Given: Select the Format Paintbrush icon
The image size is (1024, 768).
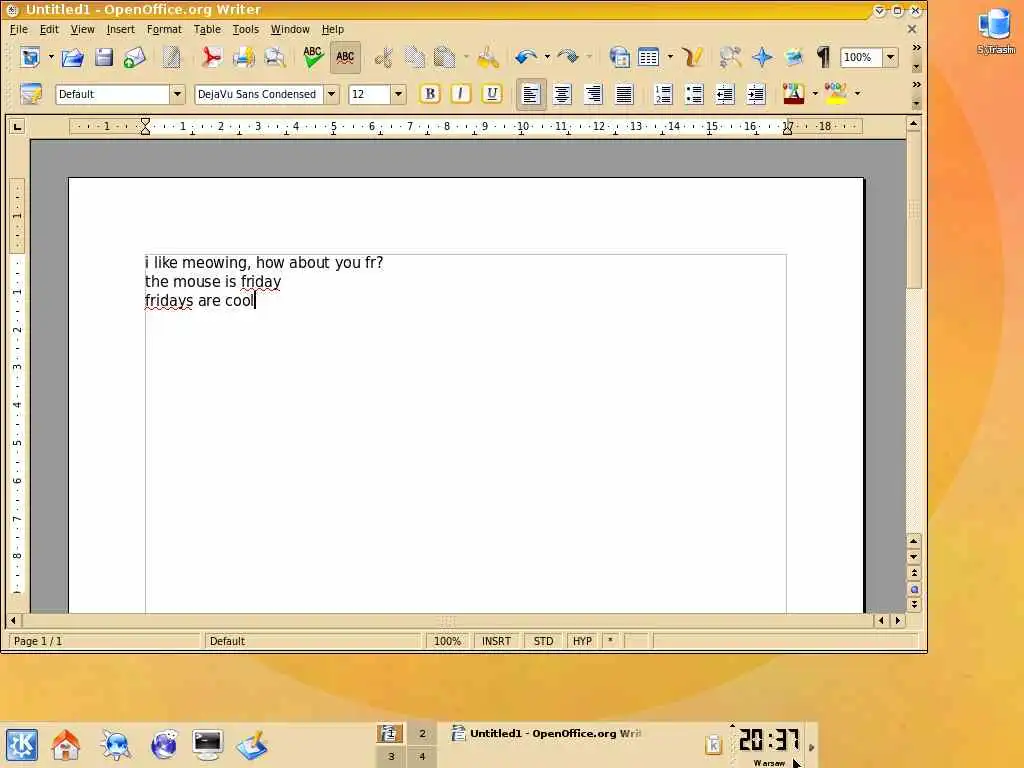Looking at the screenshot, I should point(487,57).
